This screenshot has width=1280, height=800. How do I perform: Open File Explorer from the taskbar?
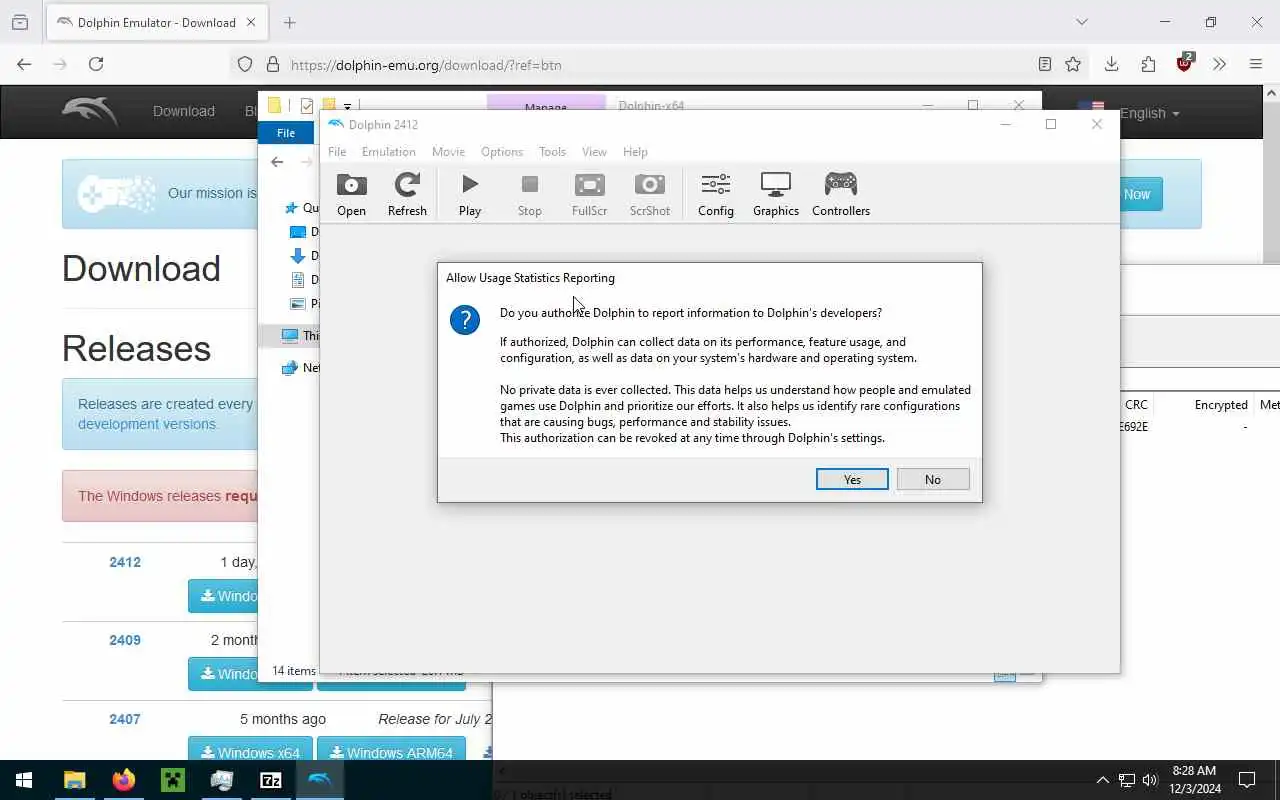[x=74, y=780]
